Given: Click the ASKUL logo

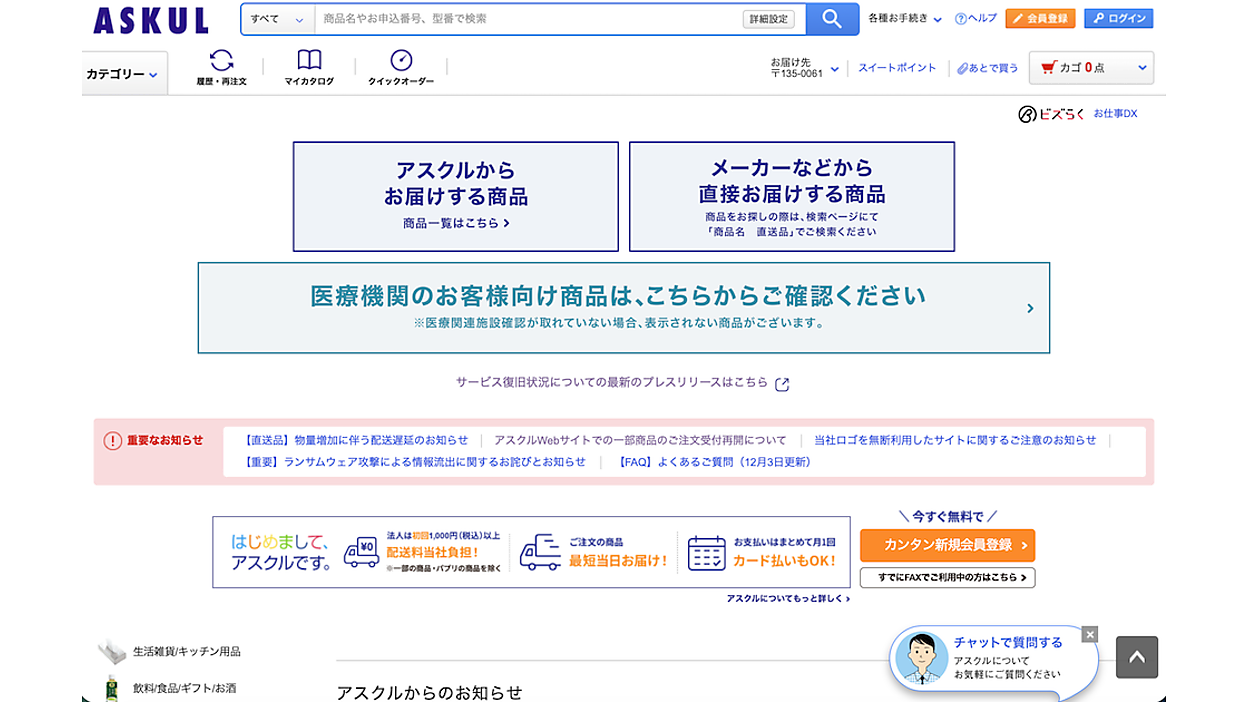Looking at the screenshot, I should 151,20.
